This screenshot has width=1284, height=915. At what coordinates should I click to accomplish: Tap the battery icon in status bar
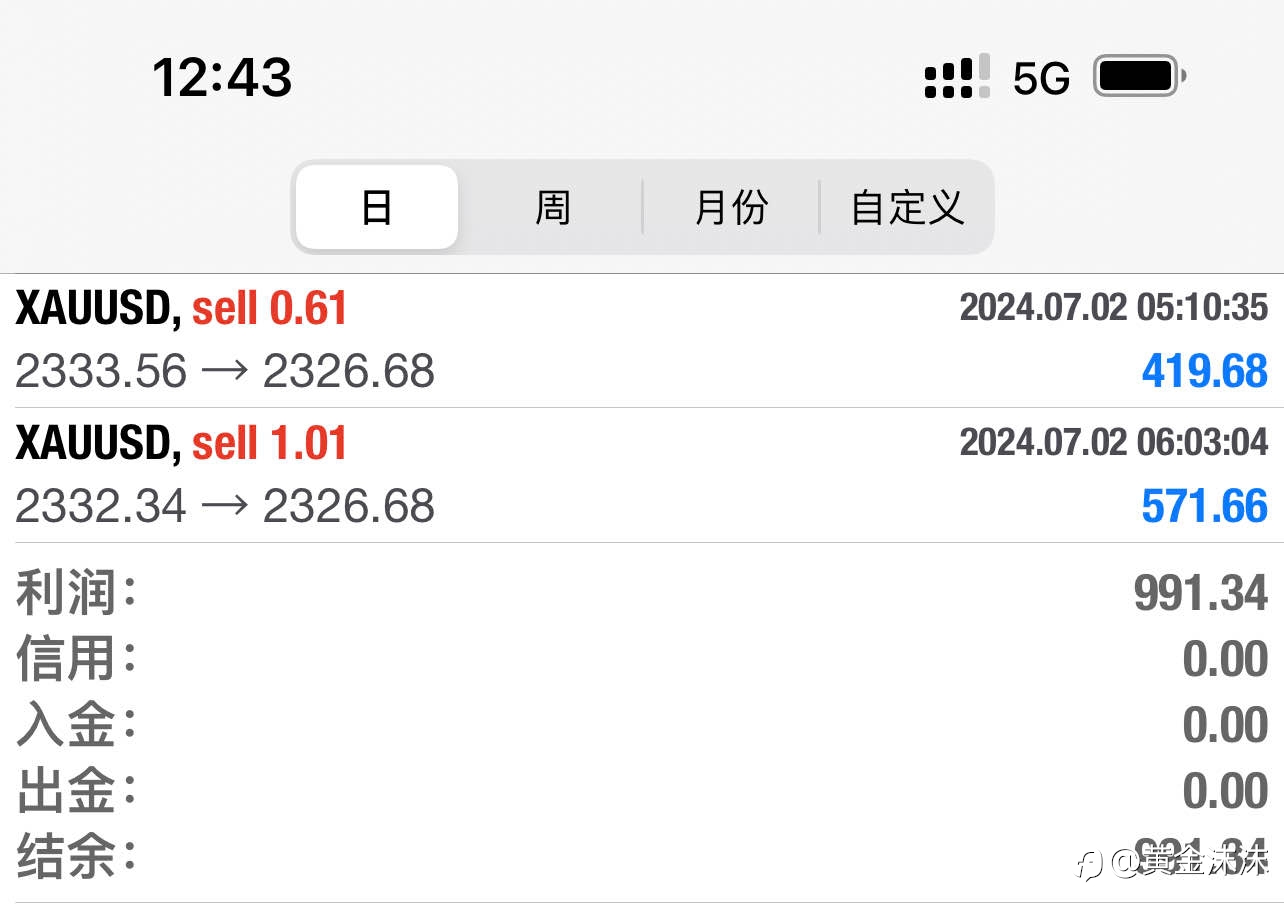[x=1139, y=76]
